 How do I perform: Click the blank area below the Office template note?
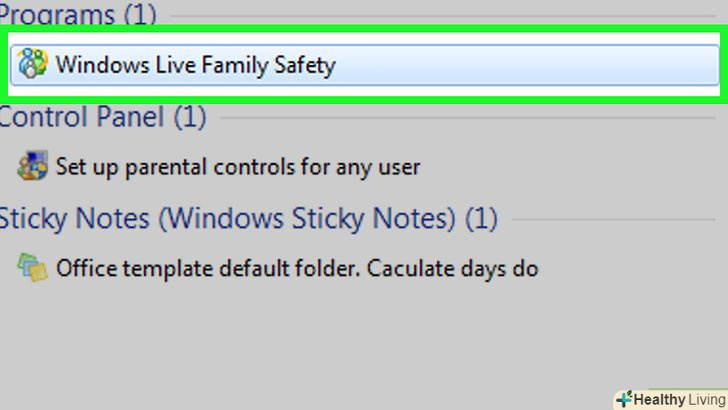coord(300,340)
